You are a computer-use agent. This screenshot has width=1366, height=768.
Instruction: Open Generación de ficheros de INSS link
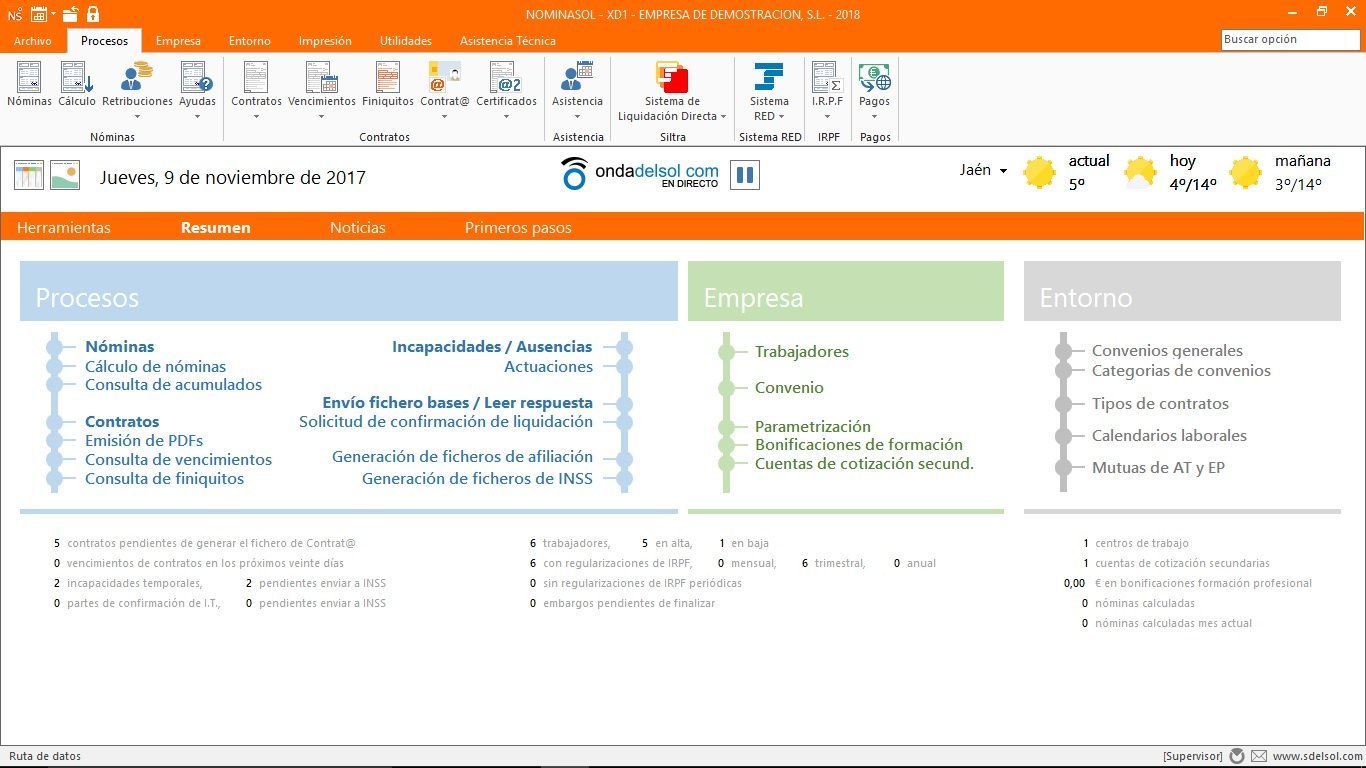[x=477, y=478]
